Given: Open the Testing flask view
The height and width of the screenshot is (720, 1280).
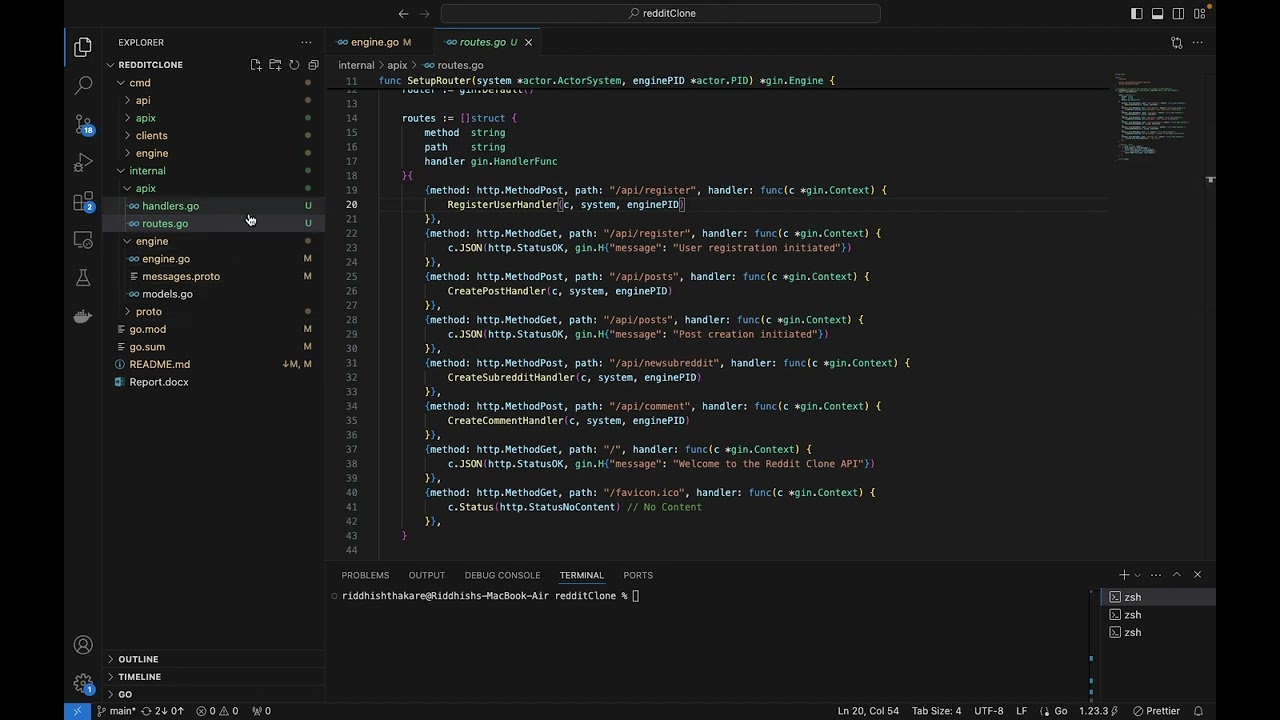Looking at the screenshot, I should click(x=83, y=278).
